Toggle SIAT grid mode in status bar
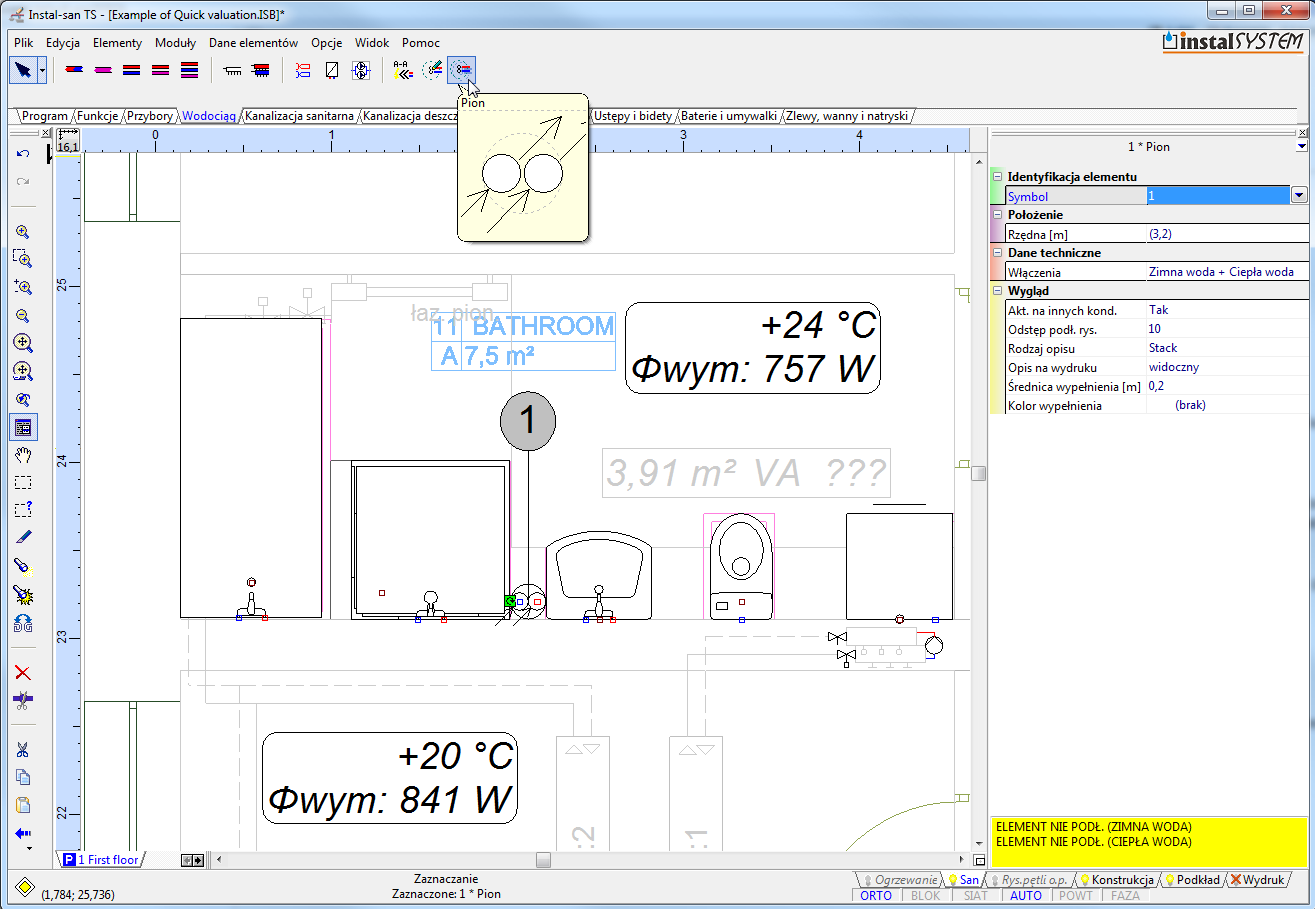Image resolution: width=1315 pixels, height=909 pixels. [976, 896]
